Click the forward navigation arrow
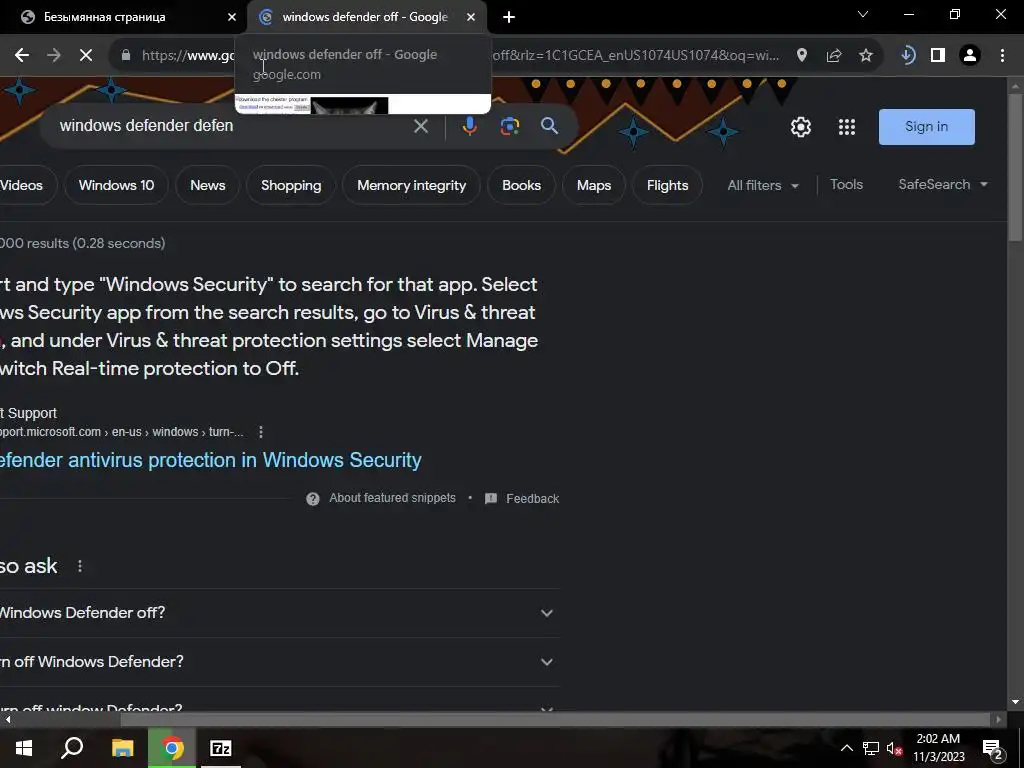This screenshot has width=1024, height=768. pos(54,56)
